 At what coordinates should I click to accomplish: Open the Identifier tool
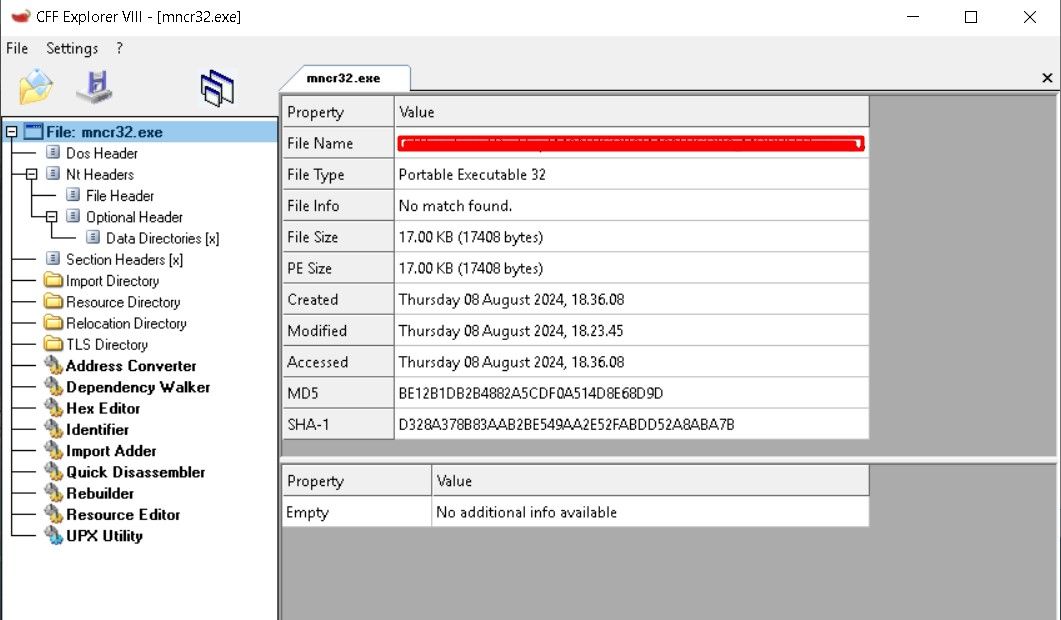pyautogui.click(x=97, y=430)
